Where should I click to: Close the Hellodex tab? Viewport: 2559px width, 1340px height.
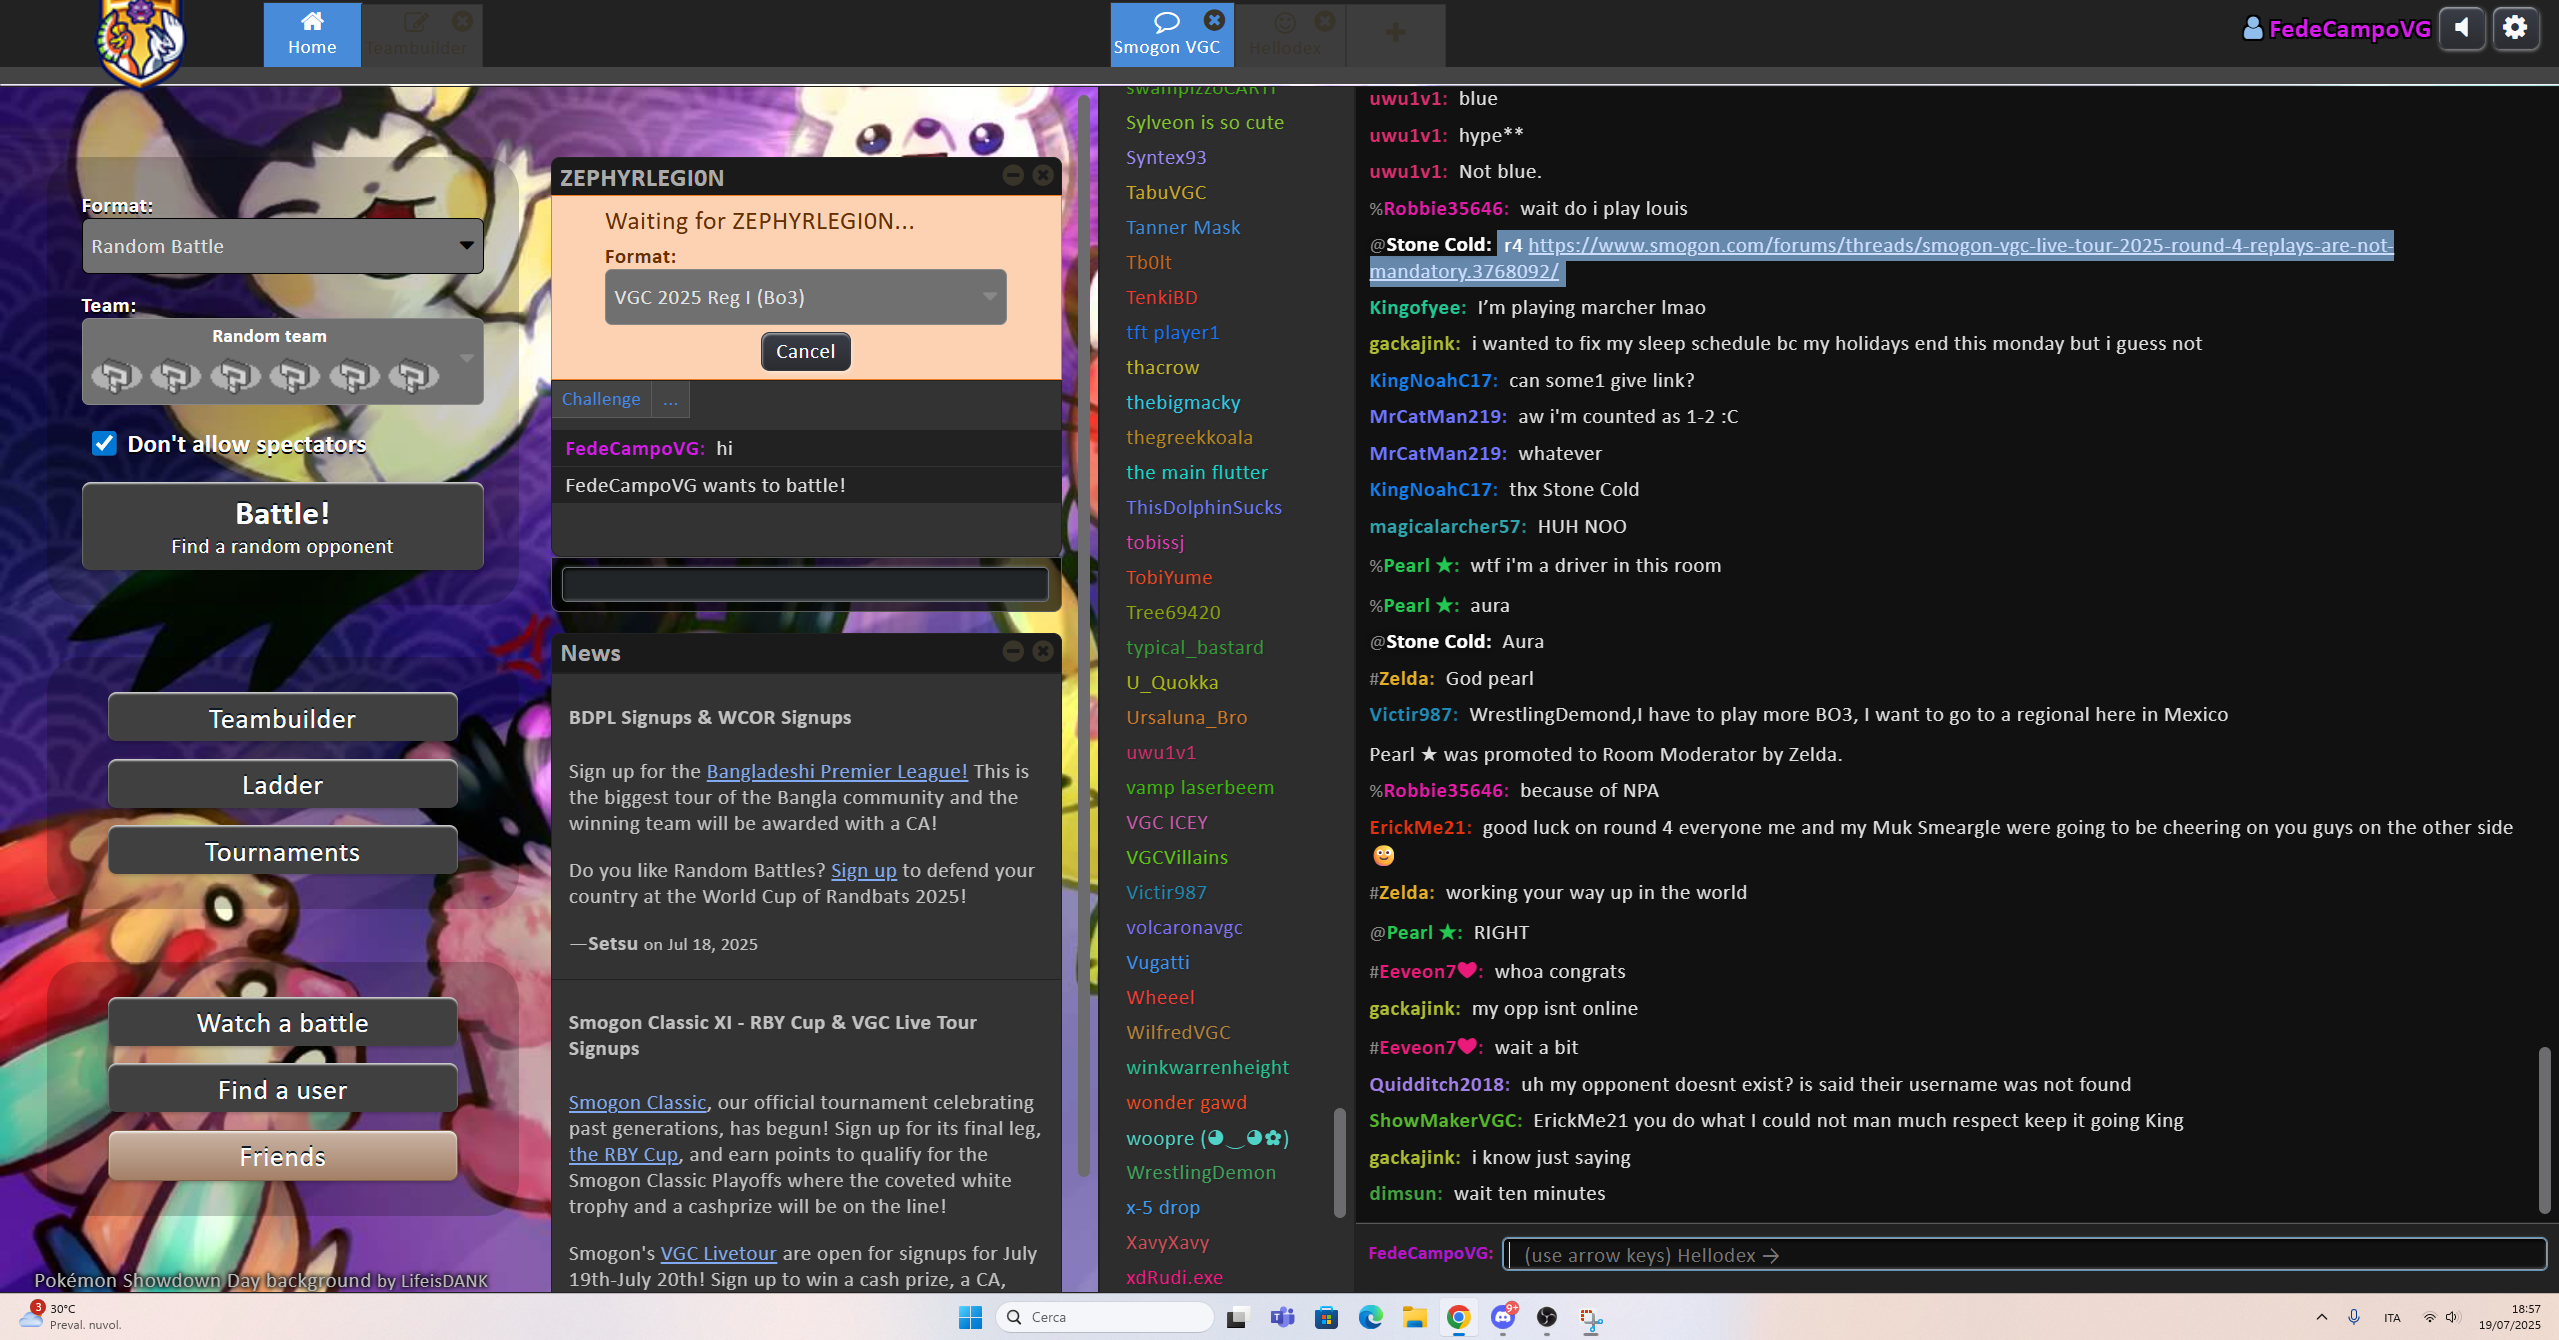click(x=1325, y=20)
